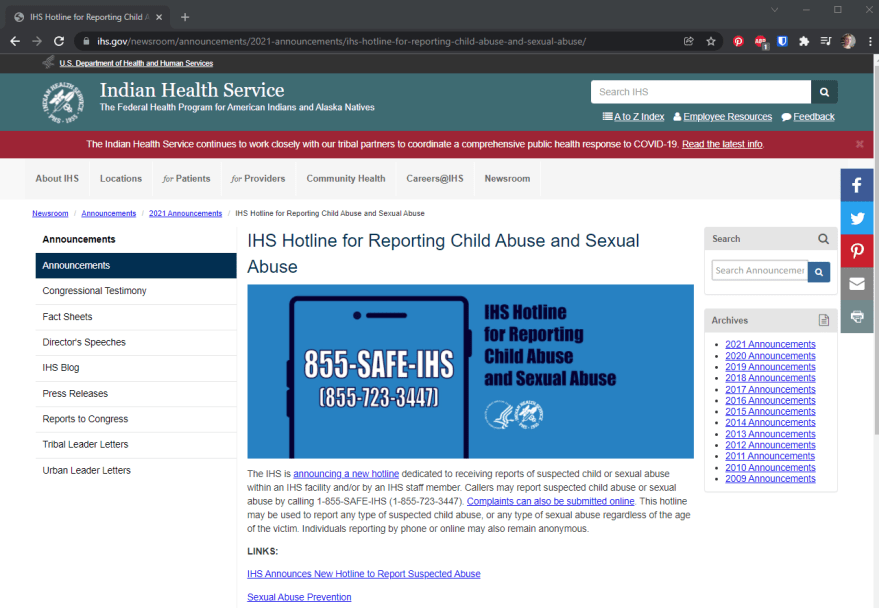Share the page on Facebook
The height and width of the screenshot is (608, 879).
[x=857, y=185]
